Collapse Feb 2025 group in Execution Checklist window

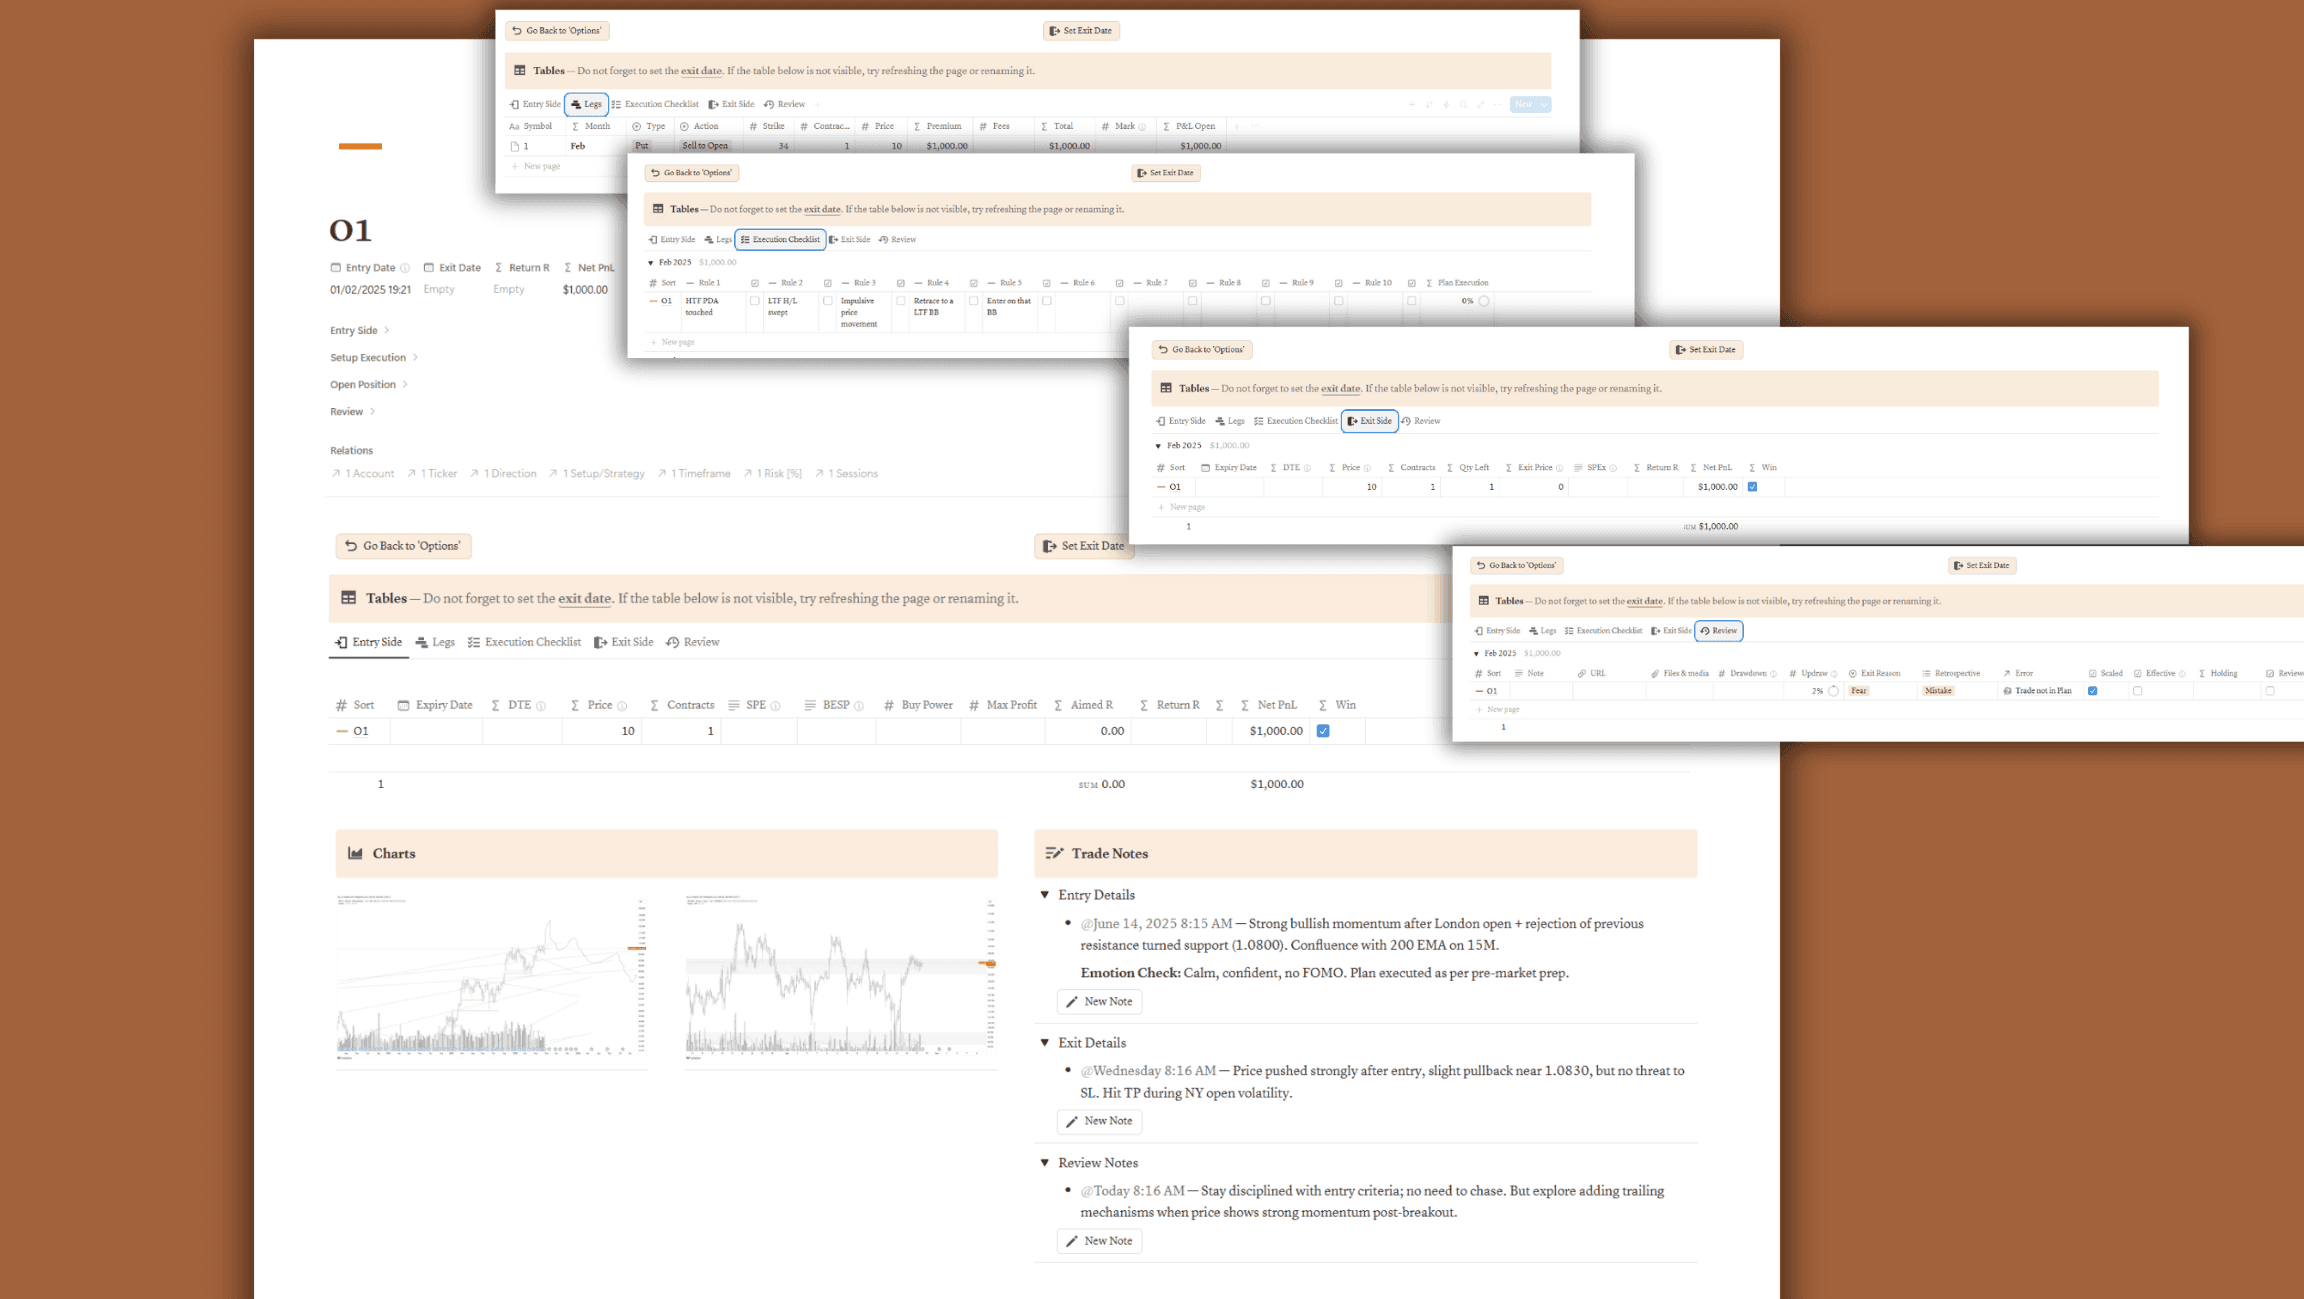[x=651, y=263]
